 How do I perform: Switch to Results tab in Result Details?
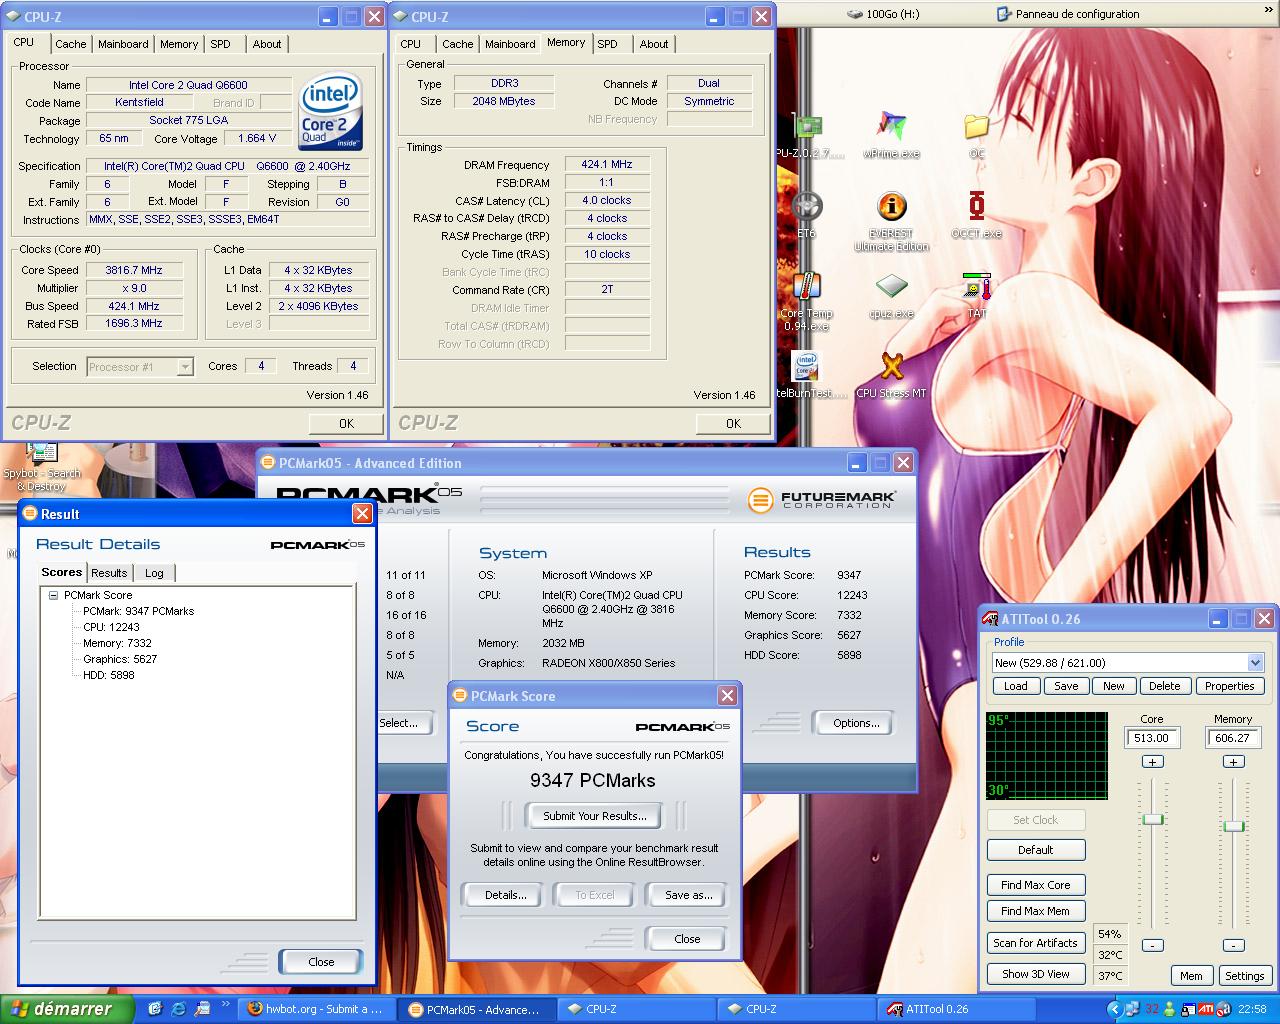coord(109,573)
